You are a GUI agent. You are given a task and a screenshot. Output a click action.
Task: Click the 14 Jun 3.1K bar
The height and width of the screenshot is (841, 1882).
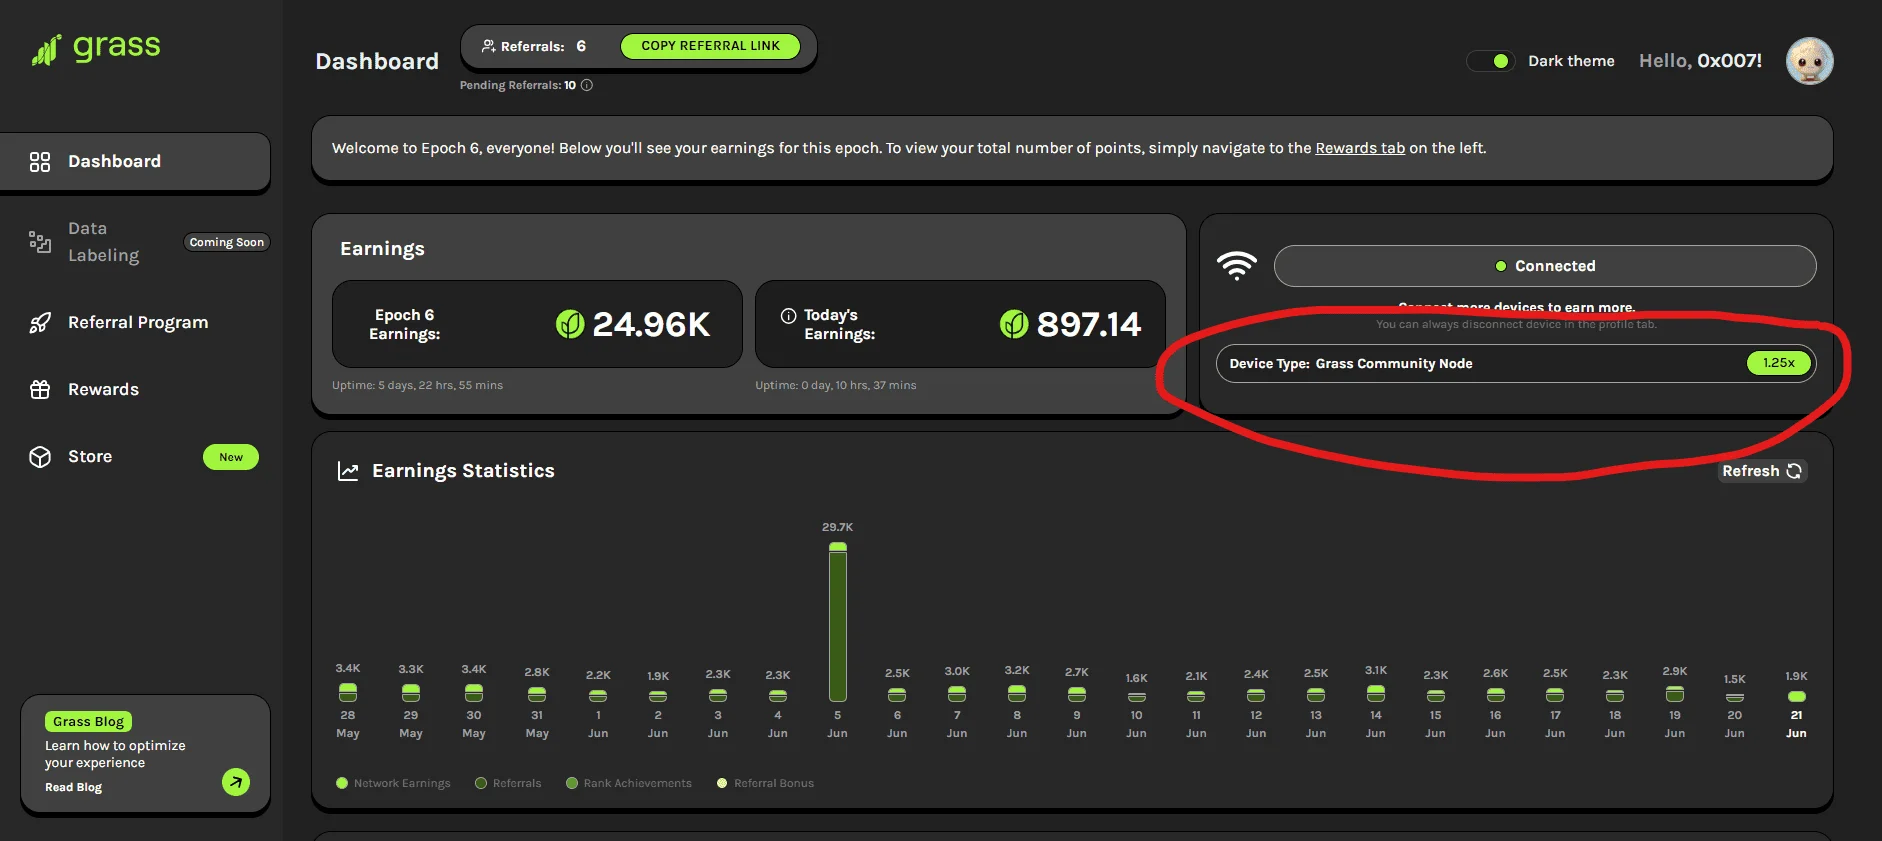pyautogui.click(x=1376, y=693)
